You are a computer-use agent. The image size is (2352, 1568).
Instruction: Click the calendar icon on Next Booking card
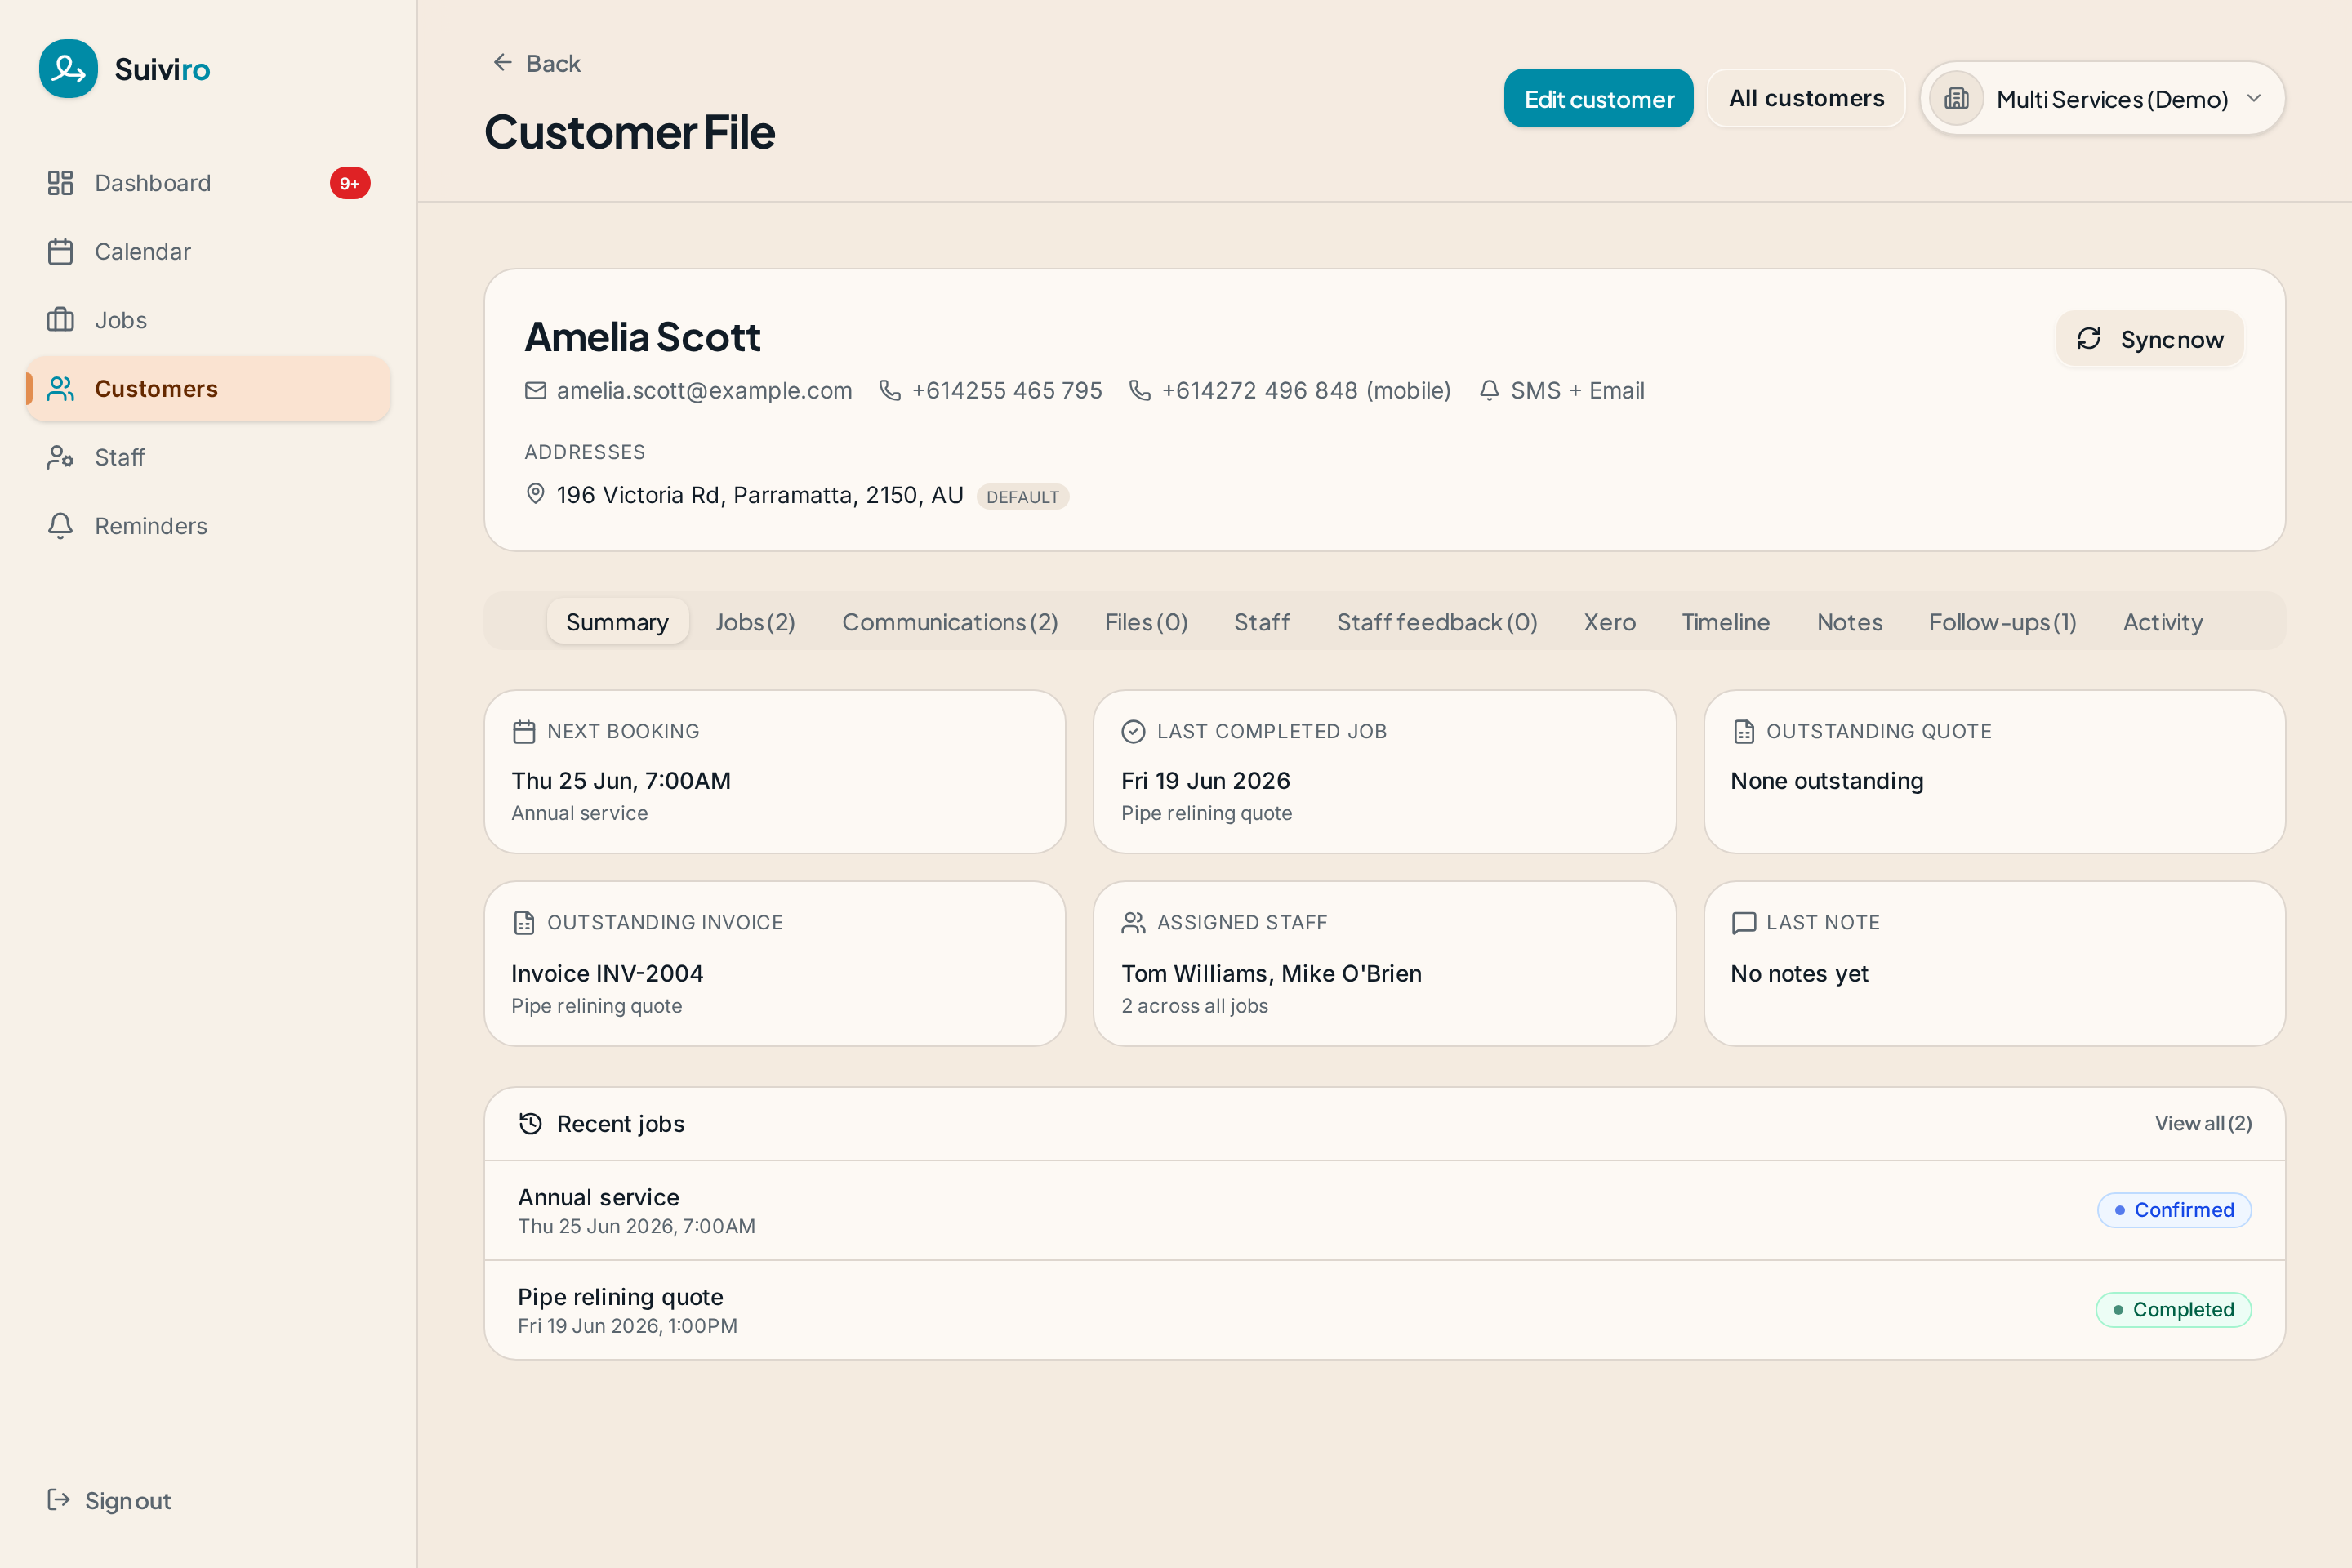[x=524, y=732]
